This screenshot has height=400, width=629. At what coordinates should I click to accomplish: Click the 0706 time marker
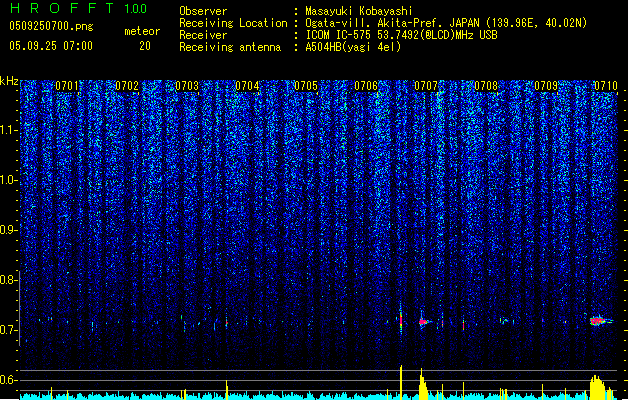click(366, 86)
